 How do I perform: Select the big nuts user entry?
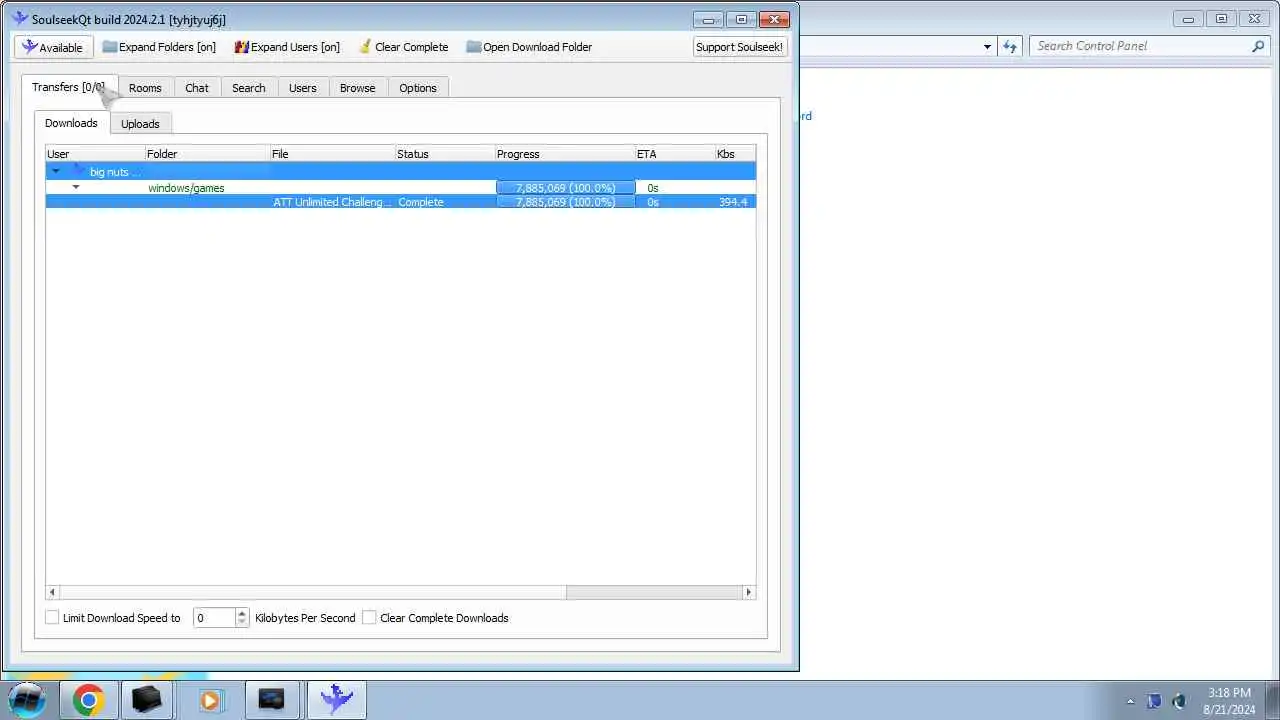pyautogui.click(x=113, y=172)
